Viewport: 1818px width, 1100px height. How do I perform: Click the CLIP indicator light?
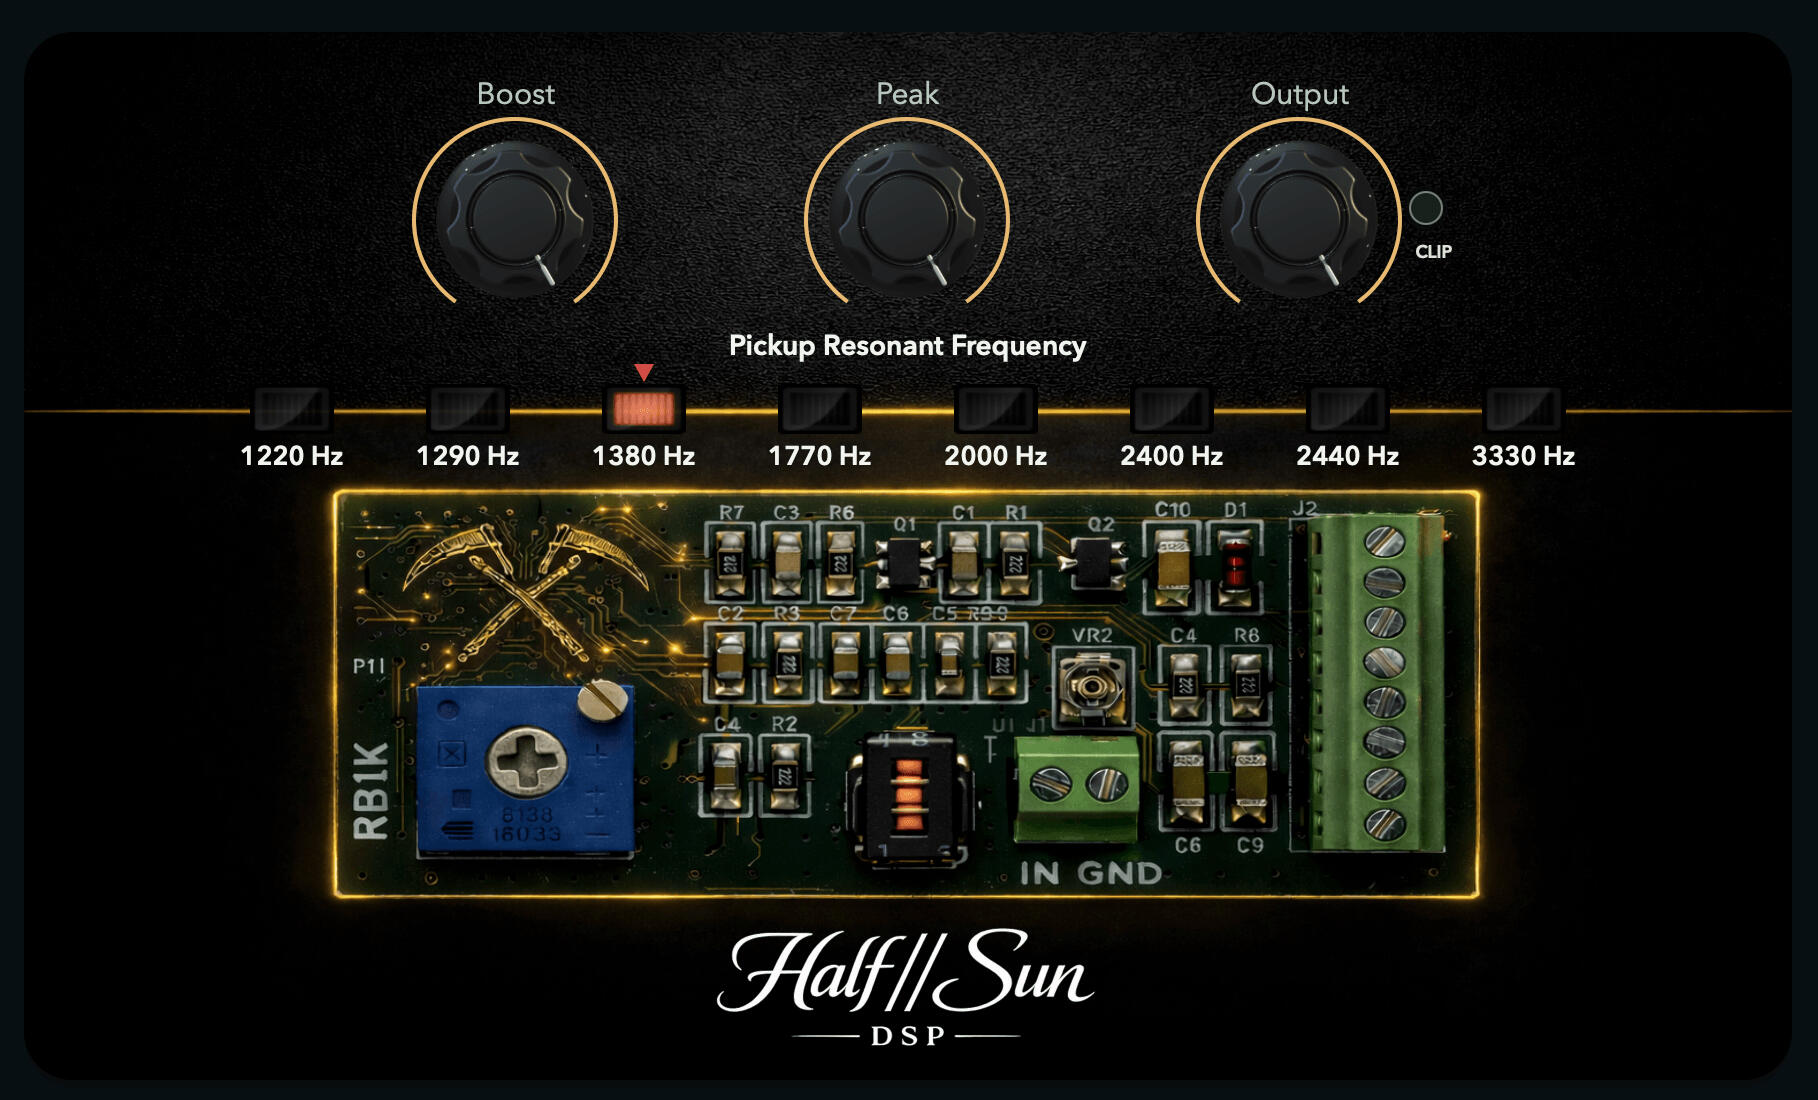coord(1425,208)
